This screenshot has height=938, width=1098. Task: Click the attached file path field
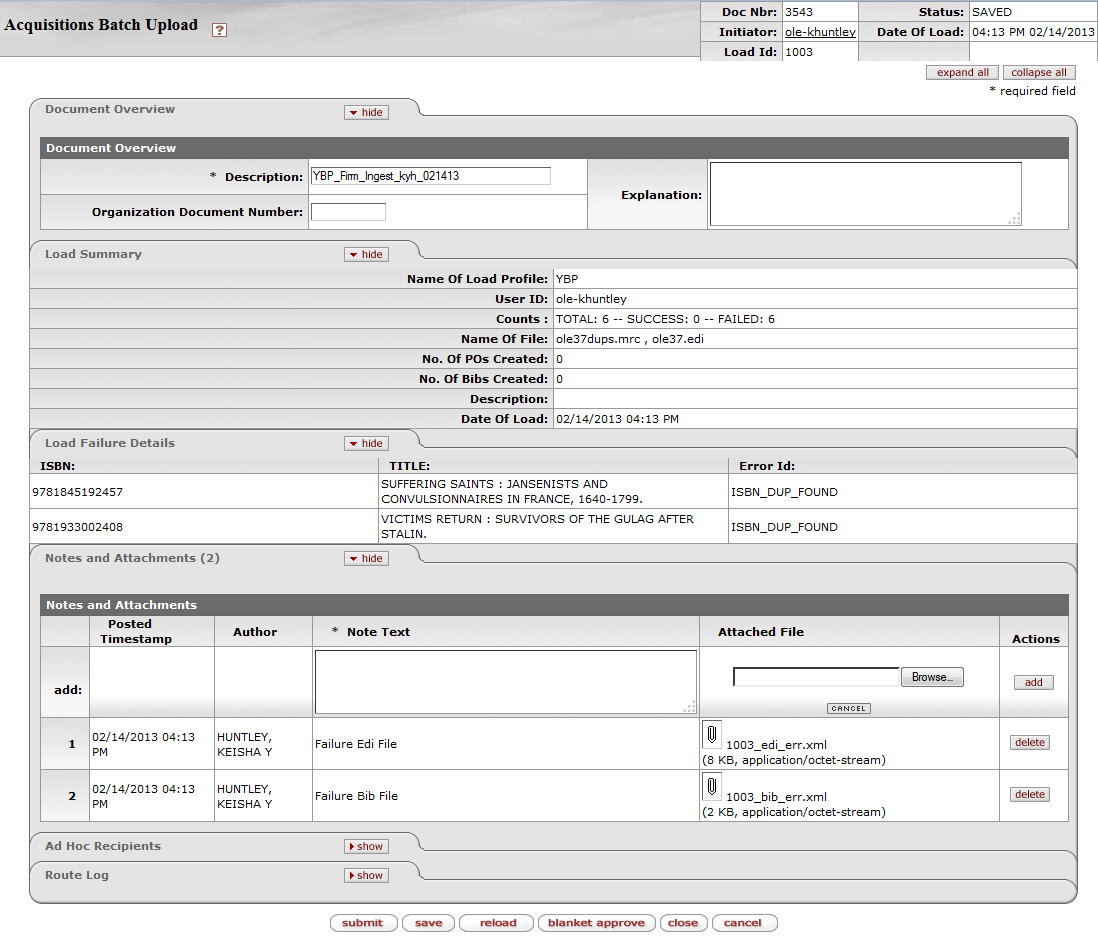(x=816, y=677)
